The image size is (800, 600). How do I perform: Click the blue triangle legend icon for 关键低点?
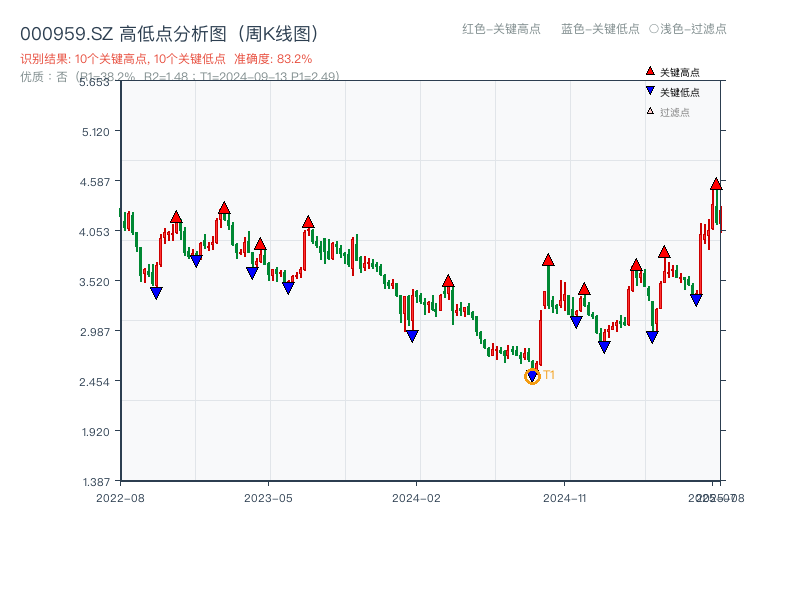(x=650, y=91)
